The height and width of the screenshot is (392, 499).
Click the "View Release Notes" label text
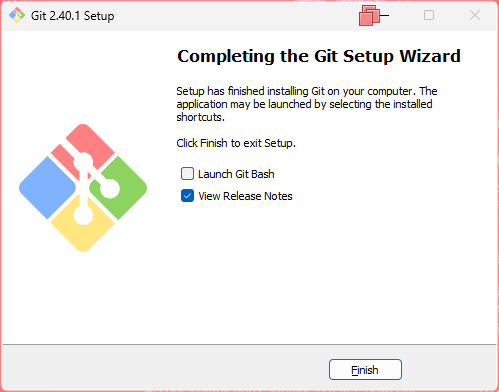tap(245, 196)
